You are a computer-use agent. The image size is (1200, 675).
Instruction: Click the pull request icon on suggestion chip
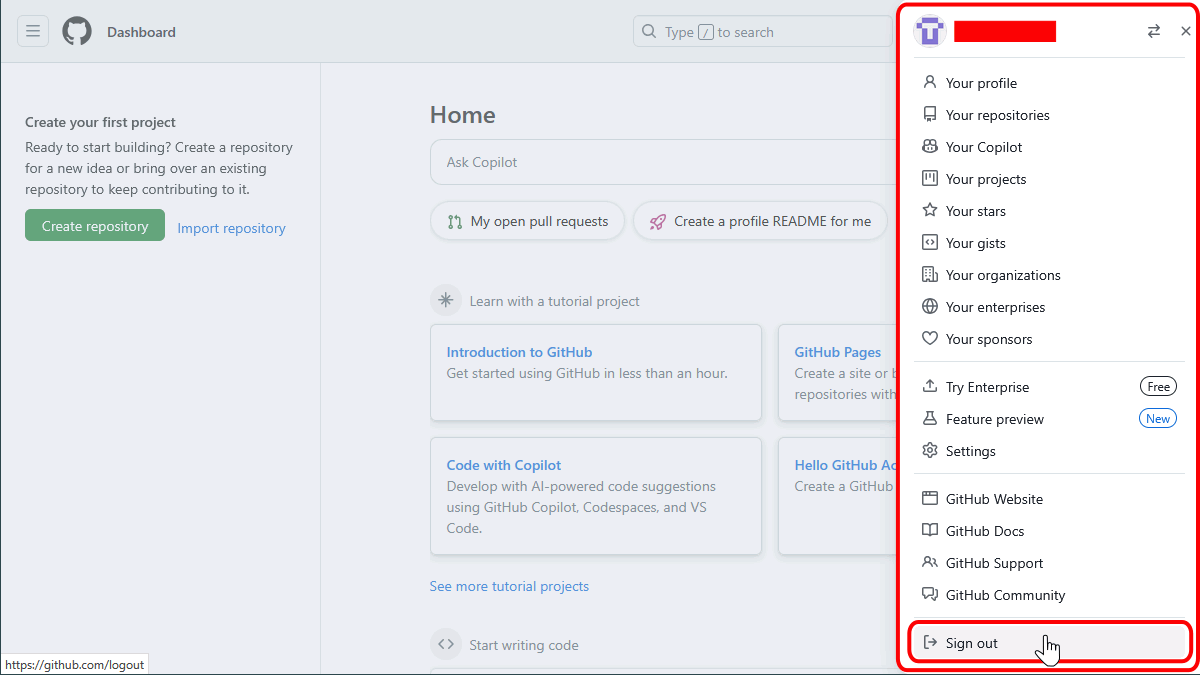click(x=455, y=222)
